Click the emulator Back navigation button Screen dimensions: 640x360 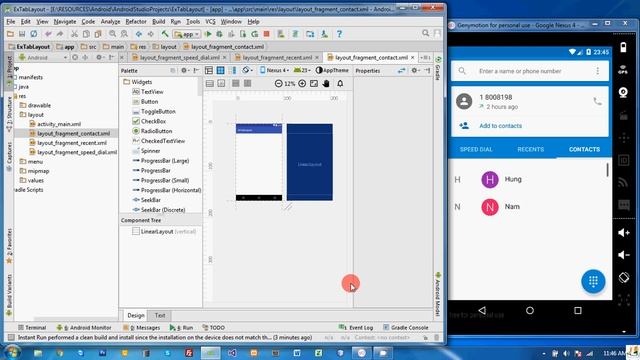click(x=482, y=311)
